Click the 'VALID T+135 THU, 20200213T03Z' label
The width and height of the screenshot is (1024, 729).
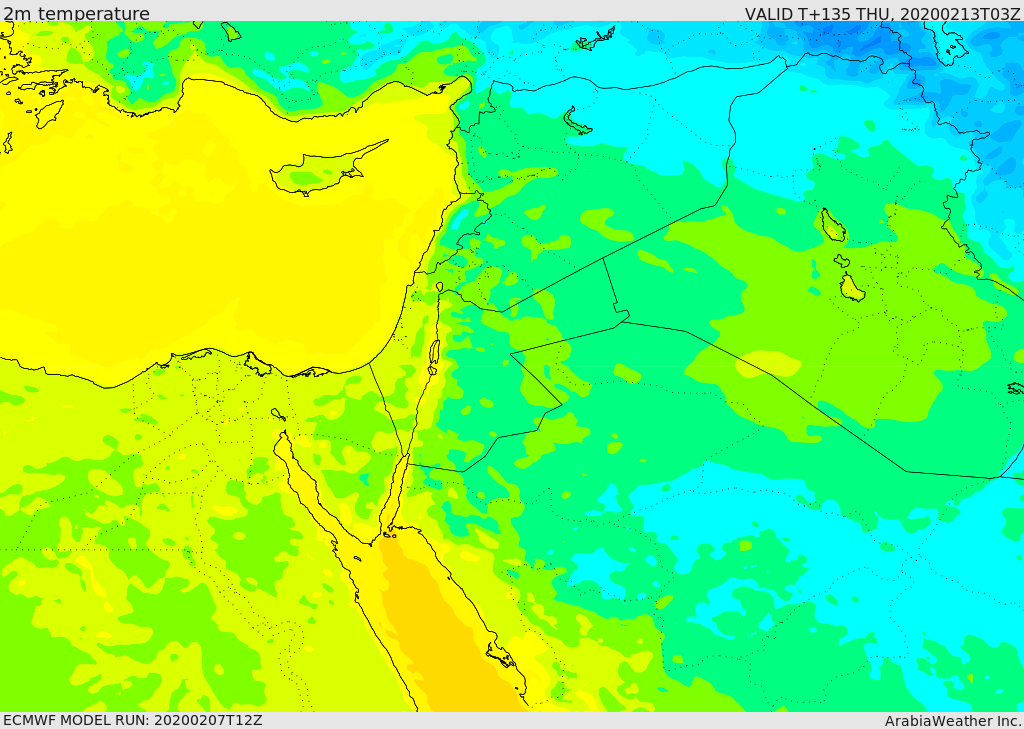tap(882, 13)
